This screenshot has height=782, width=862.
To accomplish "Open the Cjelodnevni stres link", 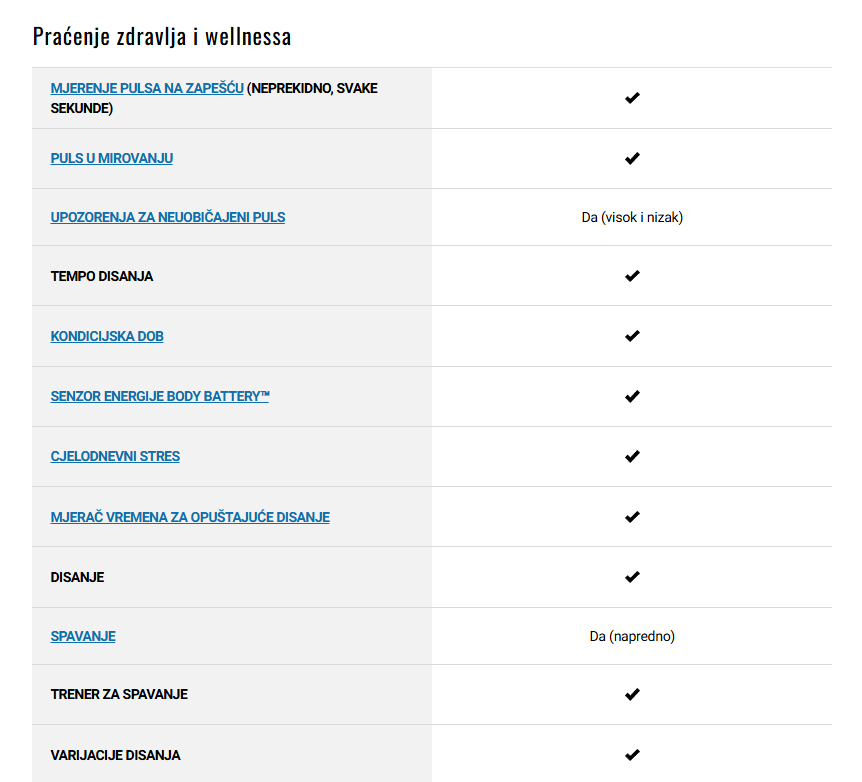I will tap(115, 456).
